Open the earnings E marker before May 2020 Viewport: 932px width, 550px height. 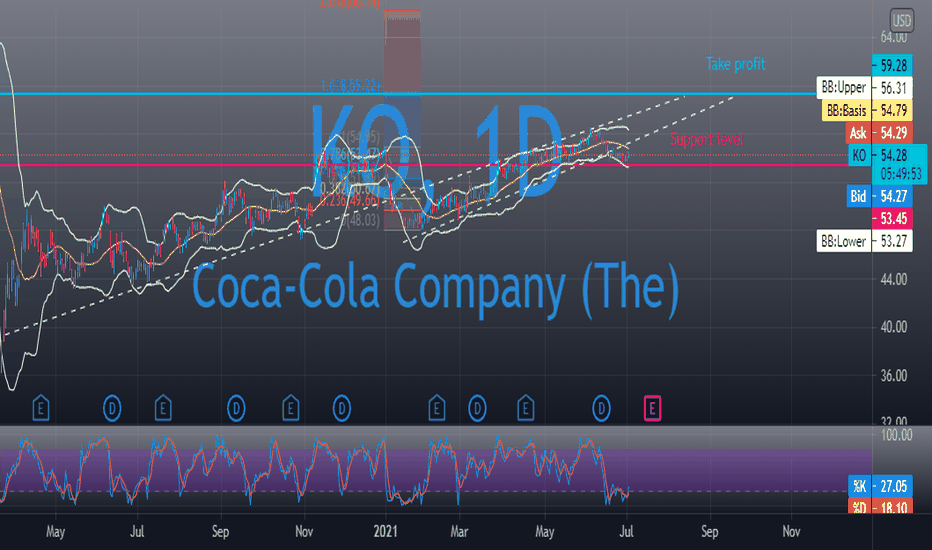tap(40, 408)
